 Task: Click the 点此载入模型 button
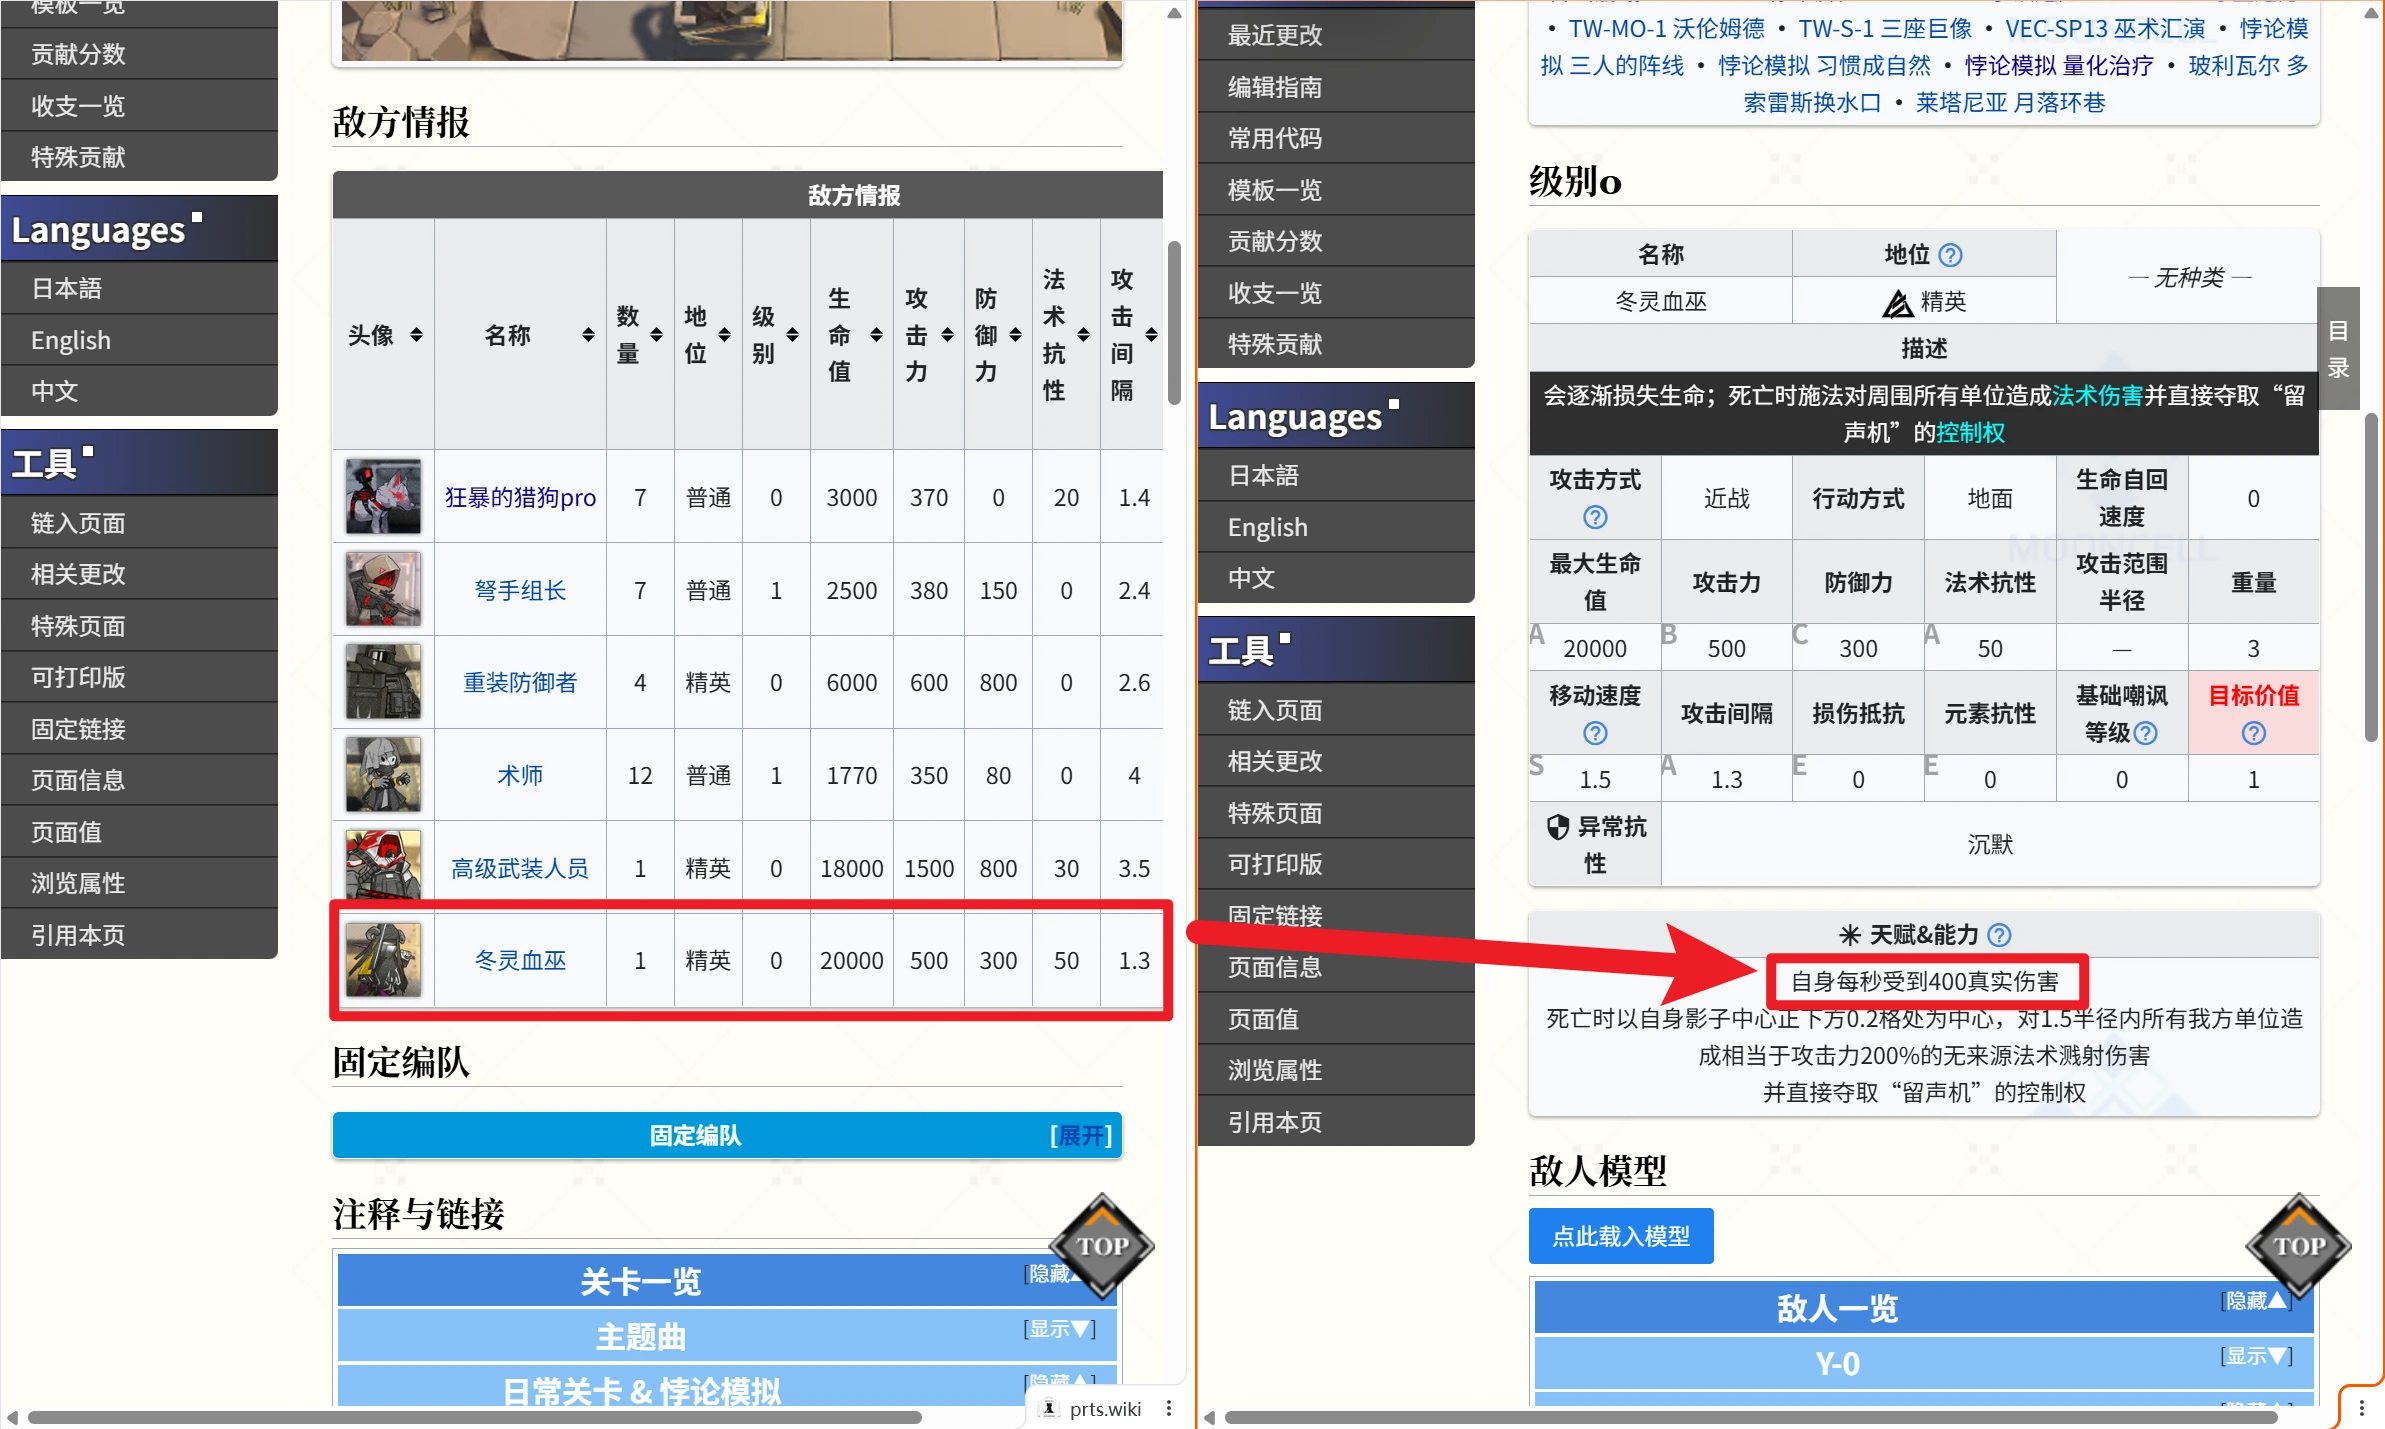[x=1620, y=1236]
